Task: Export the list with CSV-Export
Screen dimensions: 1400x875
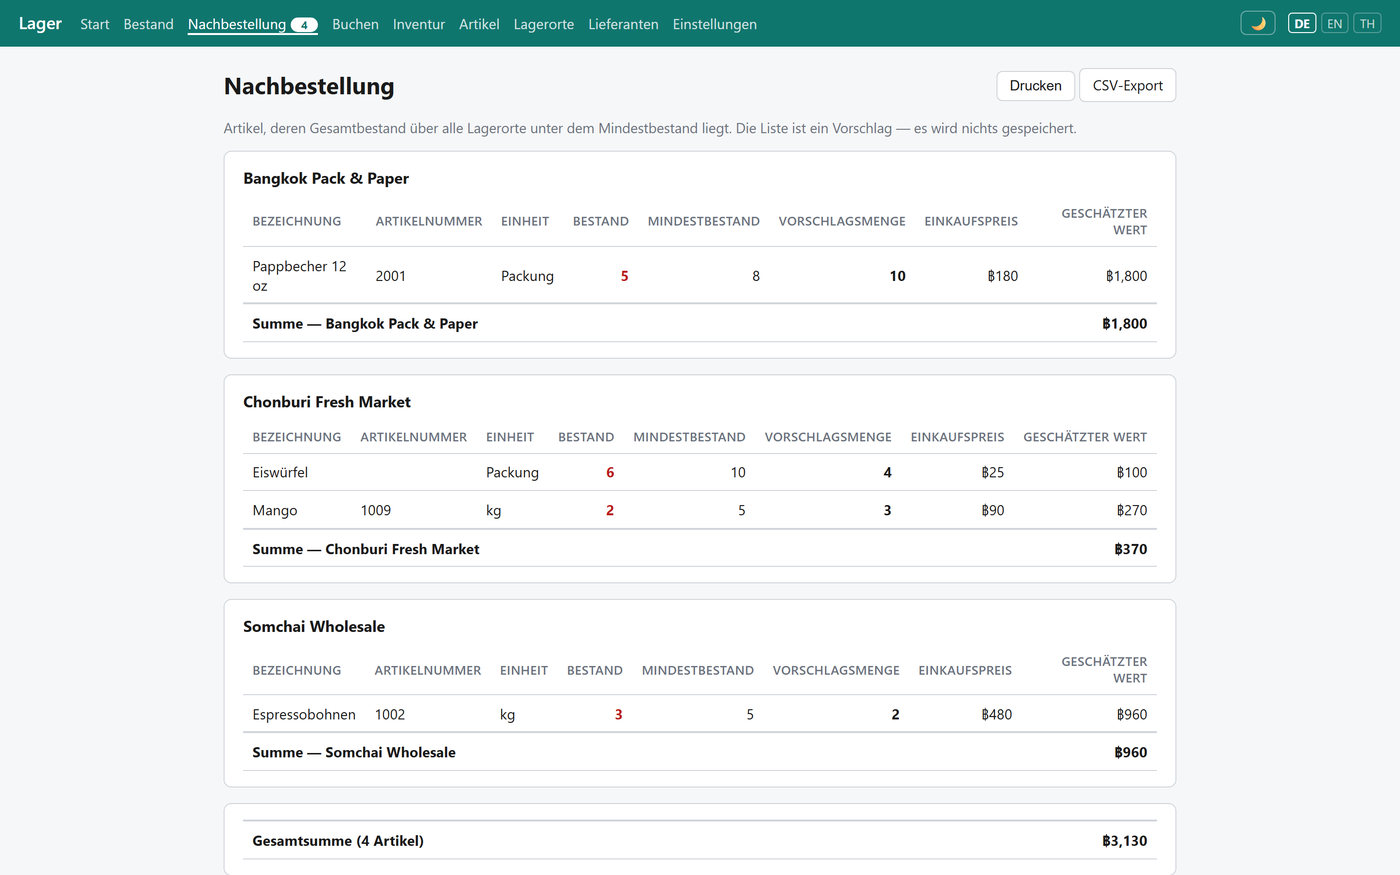Action: pos(1127,85)
